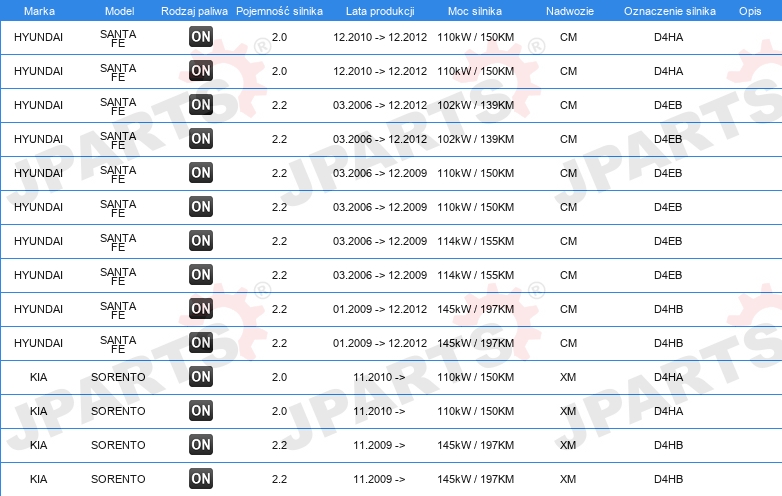782x496 pixels.
Task: Click ON icon in lower 102kW / 139KM row
Action: pos(201,138)
